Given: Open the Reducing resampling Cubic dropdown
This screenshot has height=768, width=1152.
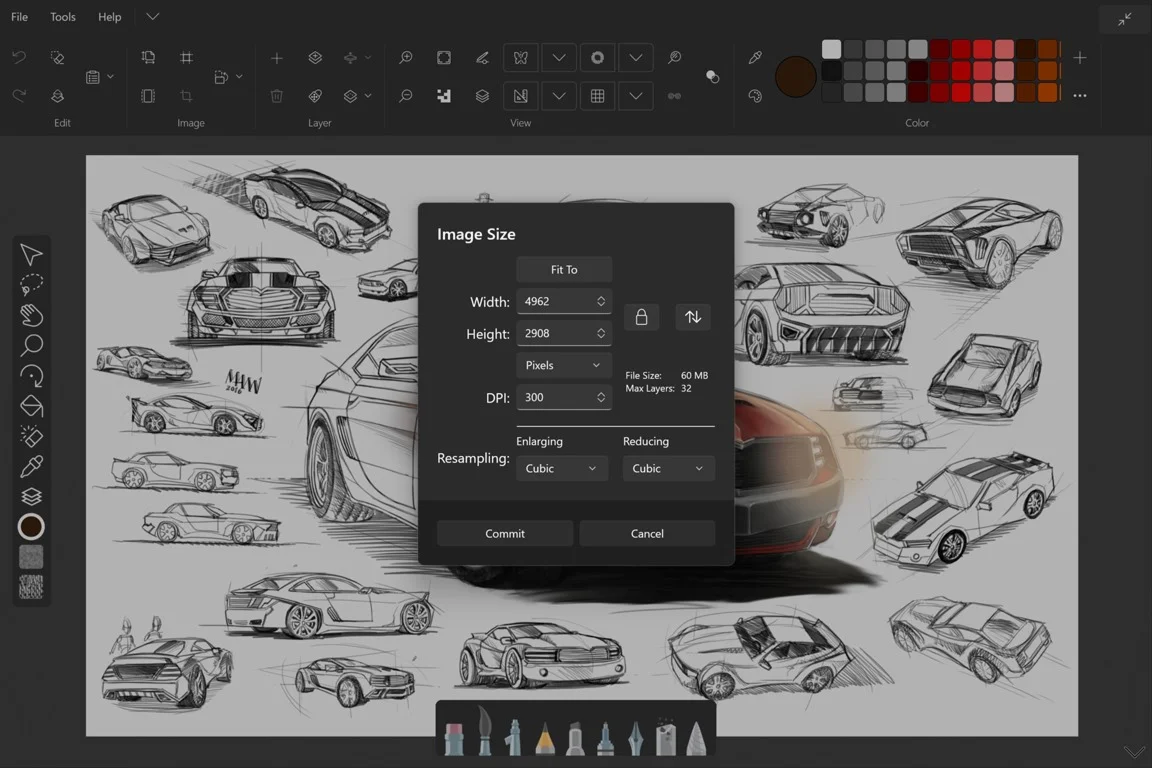Looking at the screenshot, I should tap(668, 468).
